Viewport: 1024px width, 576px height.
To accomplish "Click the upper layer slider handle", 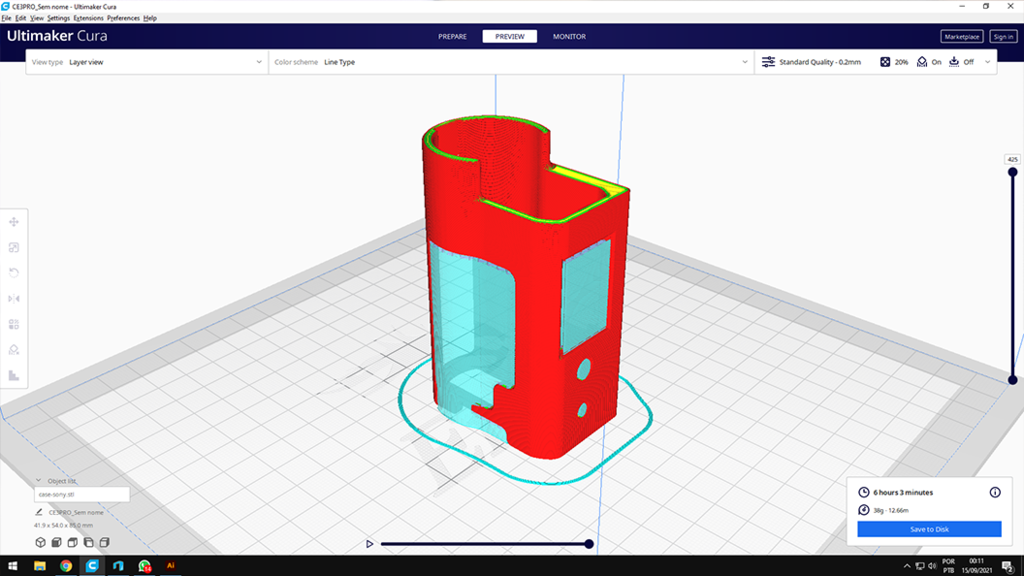I will pos(1012,172).
